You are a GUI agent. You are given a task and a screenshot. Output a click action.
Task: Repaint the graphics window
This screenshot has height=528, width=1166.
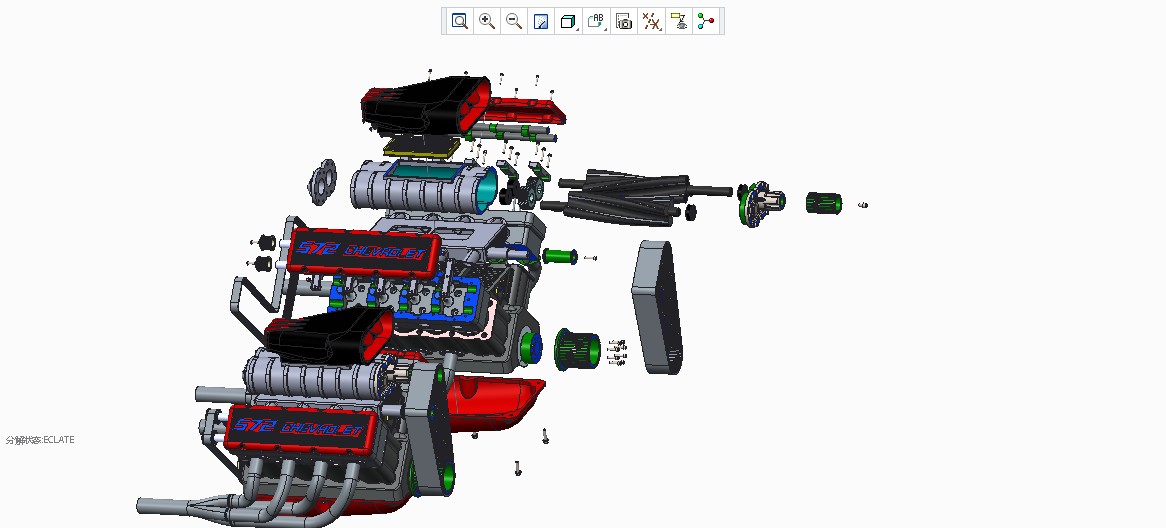(541, 21)
